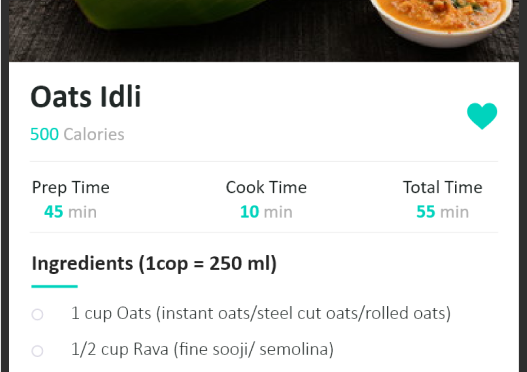This screenshot has height=372, width=527.
Task: Select the Oats Idli recipe title
Action: click(x=86, y=97)
